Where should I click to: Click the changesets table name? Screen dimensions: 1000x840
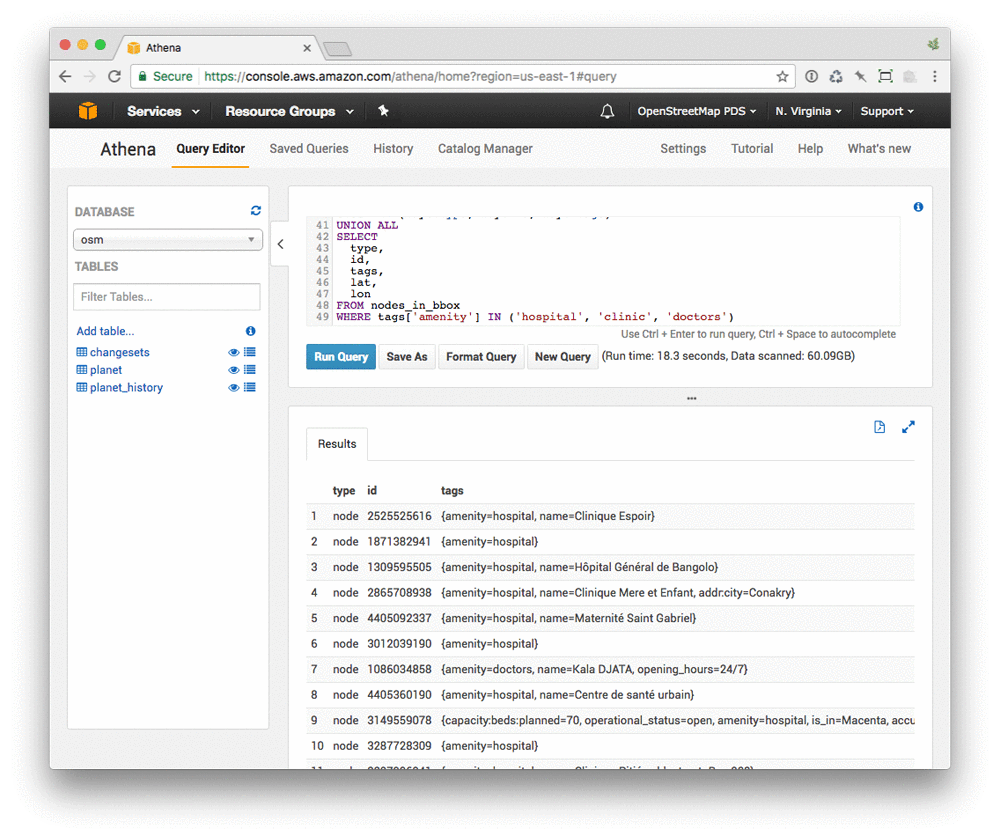(x=119, y=352)
